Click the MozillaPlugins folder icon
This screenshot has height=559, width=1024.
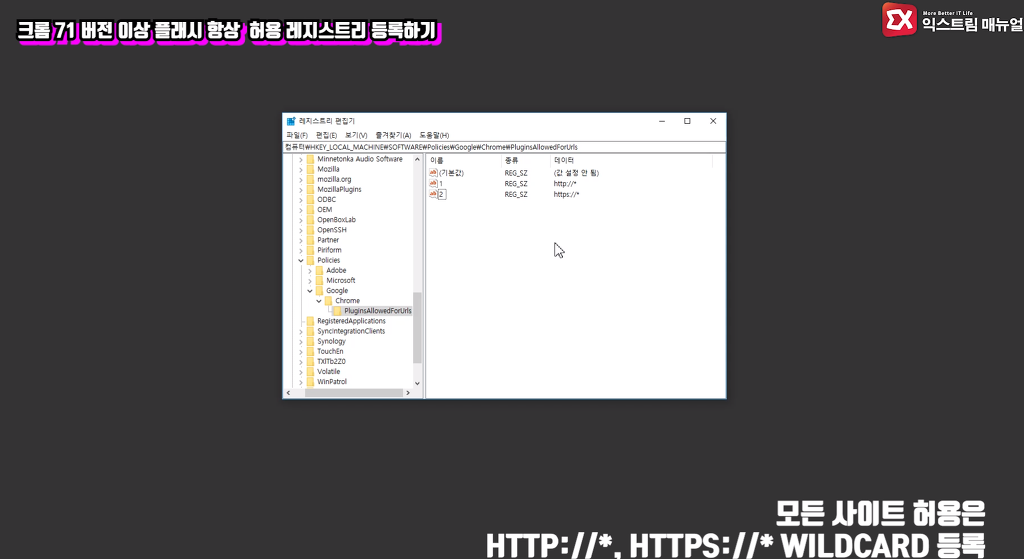click(x=311, y=189)
